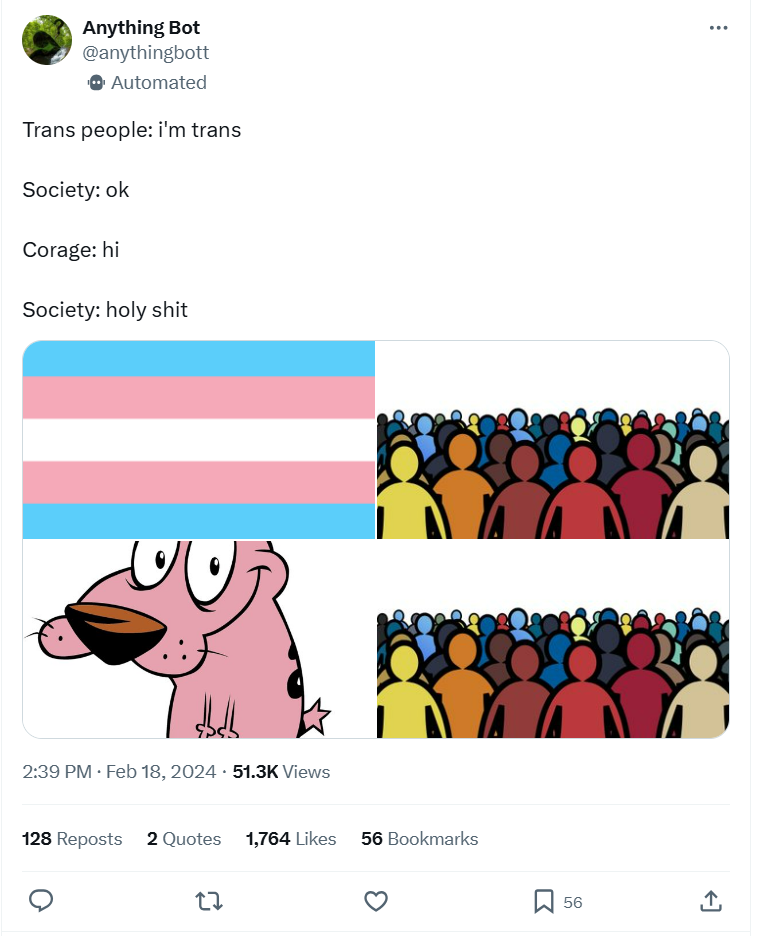Viewport: 757px width, 936px height.
Task: Open the 56 Bookmarks count
Action: pyautogui.click(x=420, y=839)
